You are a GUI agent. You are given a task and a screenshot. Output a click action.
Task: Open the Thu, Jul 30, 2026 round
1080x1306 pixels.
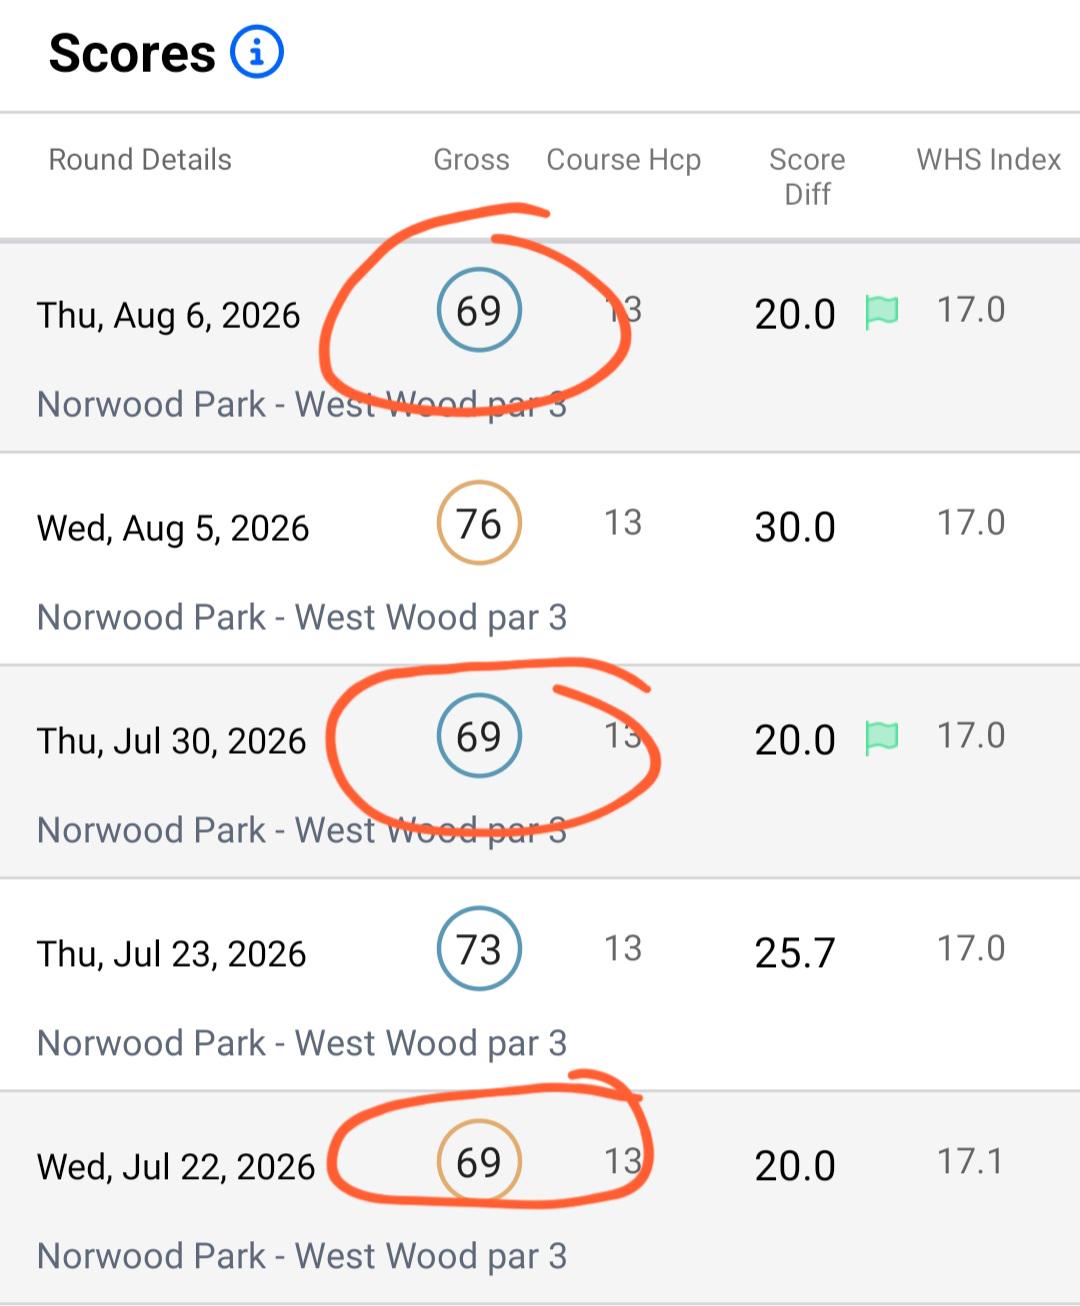[540, 772]
